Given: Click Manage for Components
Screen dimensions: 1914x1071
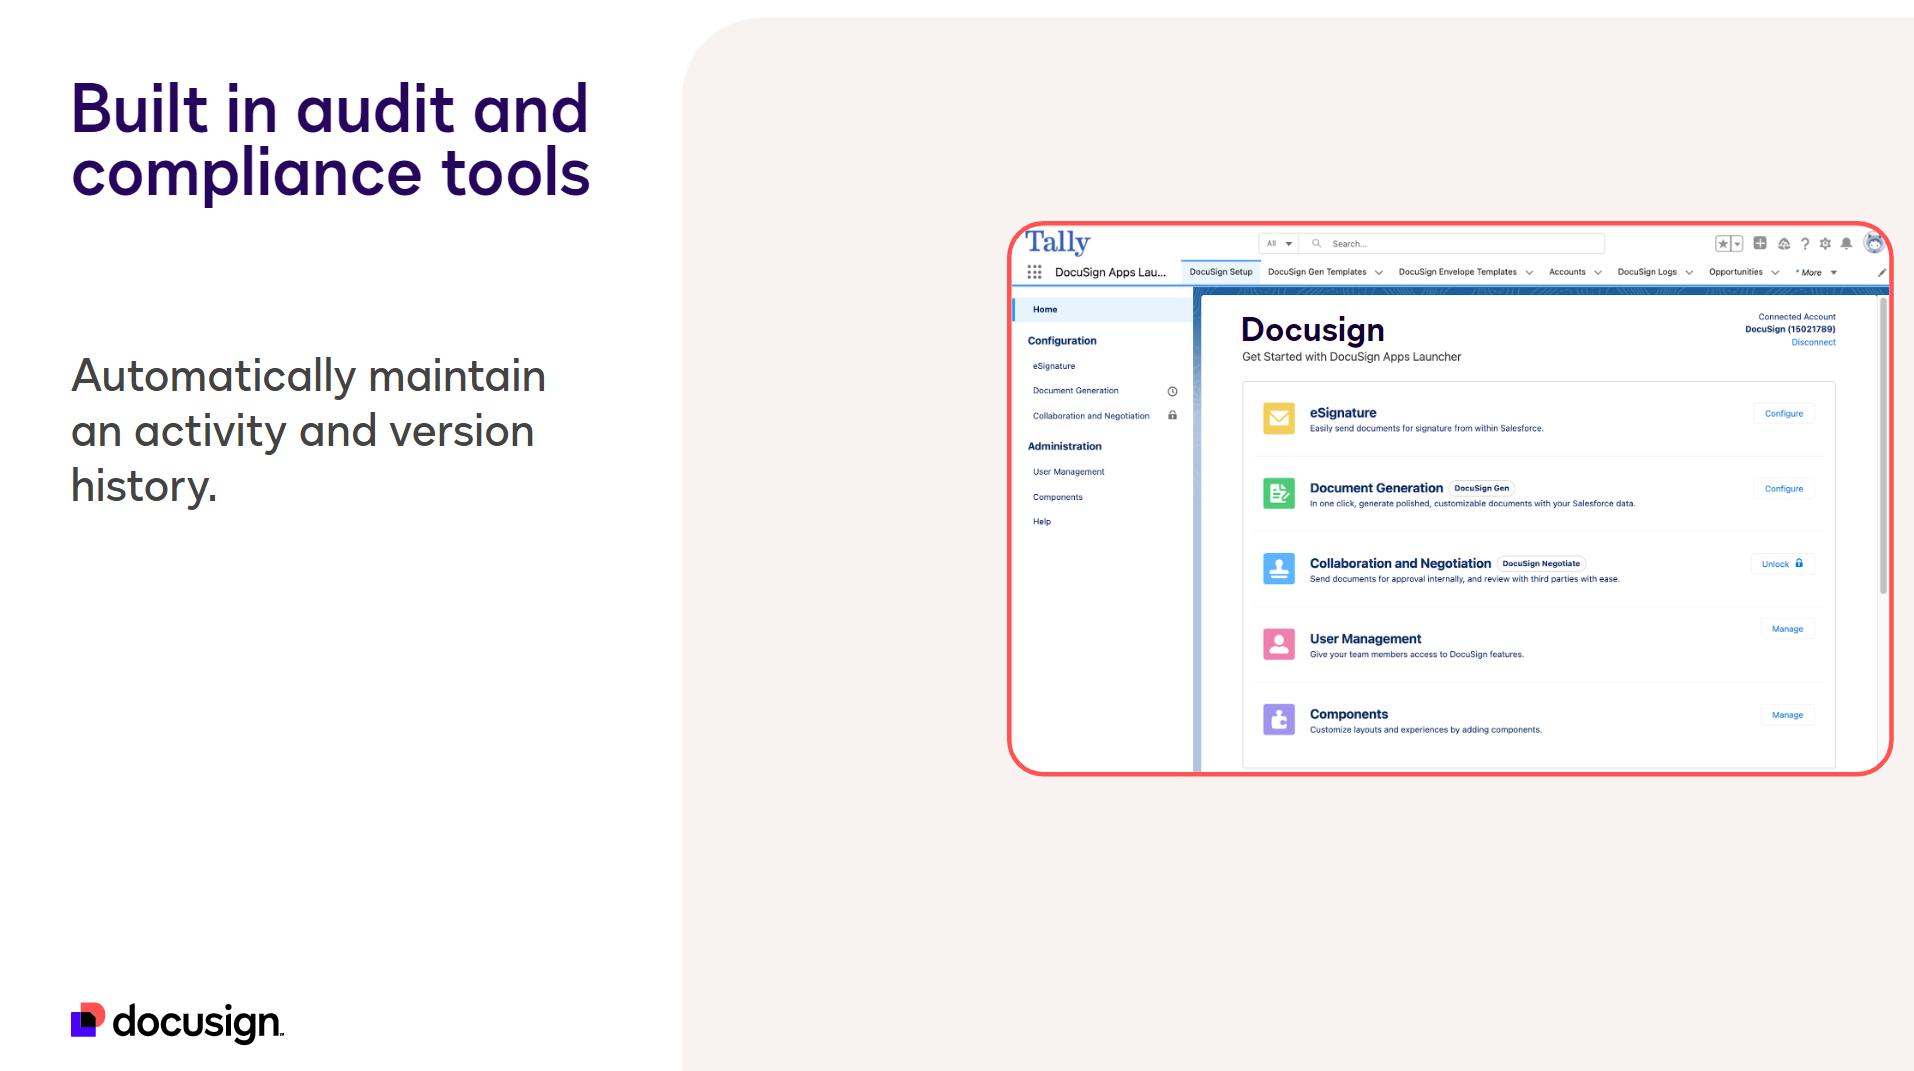Looking at the screenshot, I should [x=1787, y=715].
